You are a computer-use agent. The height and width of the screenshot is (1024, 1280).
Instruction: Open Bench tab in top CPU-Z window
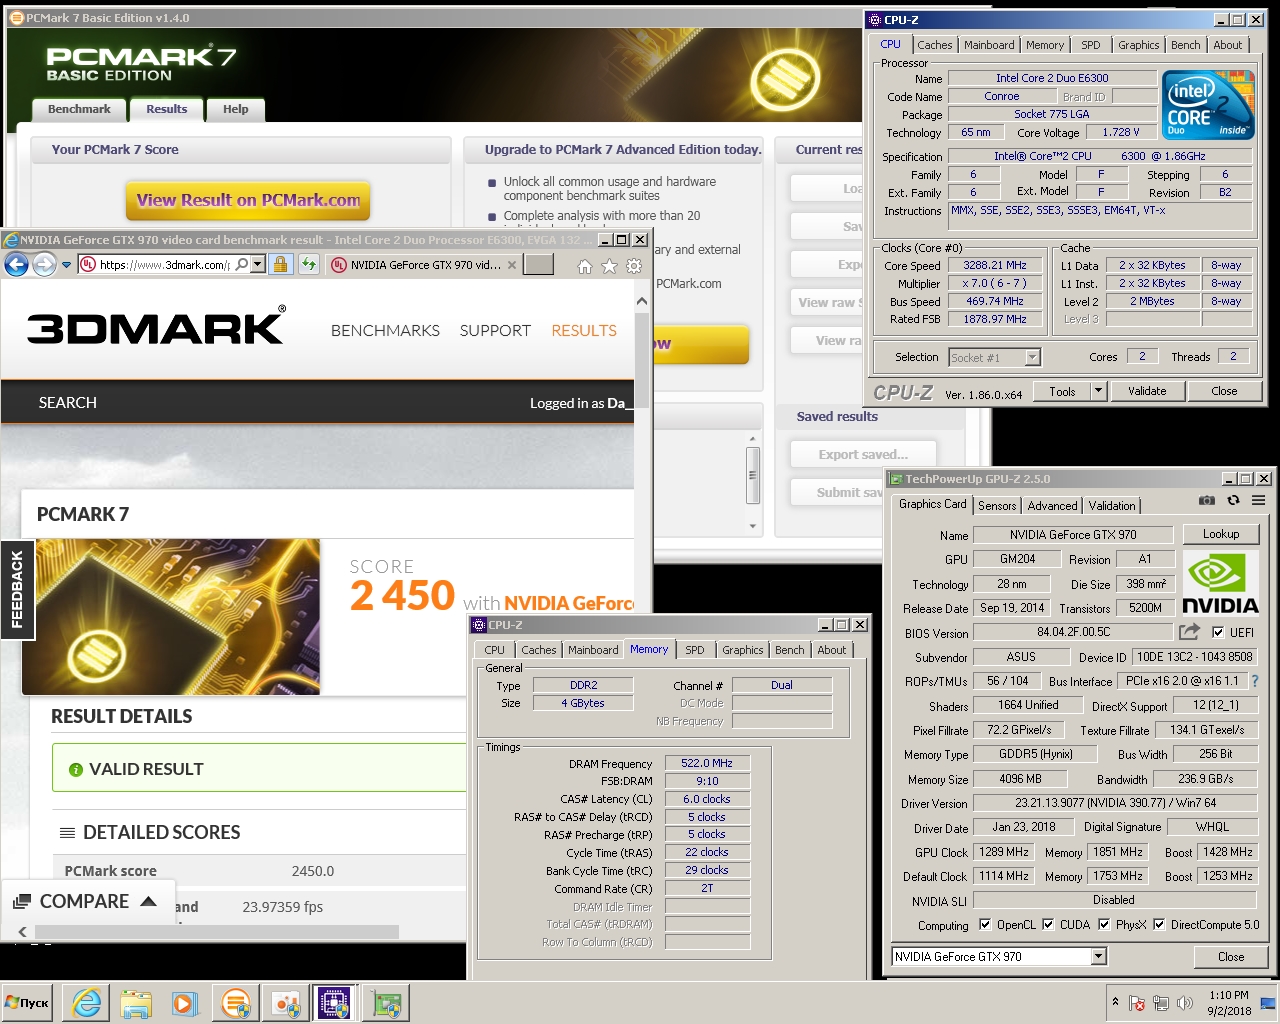(x=1185, y=45)
